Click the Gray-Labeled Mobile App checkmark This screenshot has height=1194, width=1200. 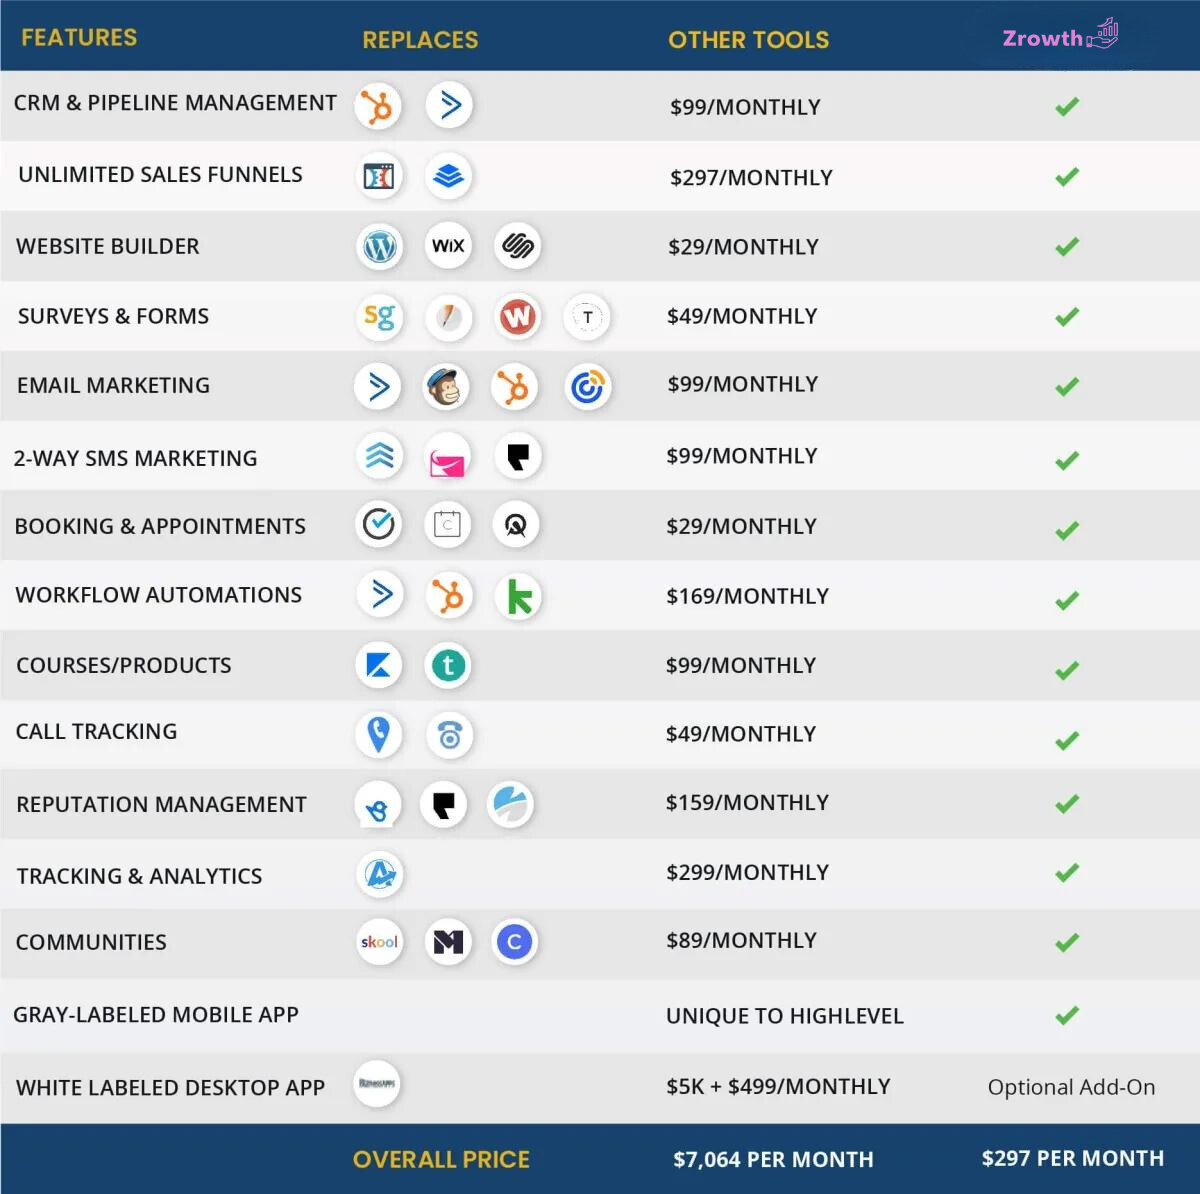pos(1067,1016)
